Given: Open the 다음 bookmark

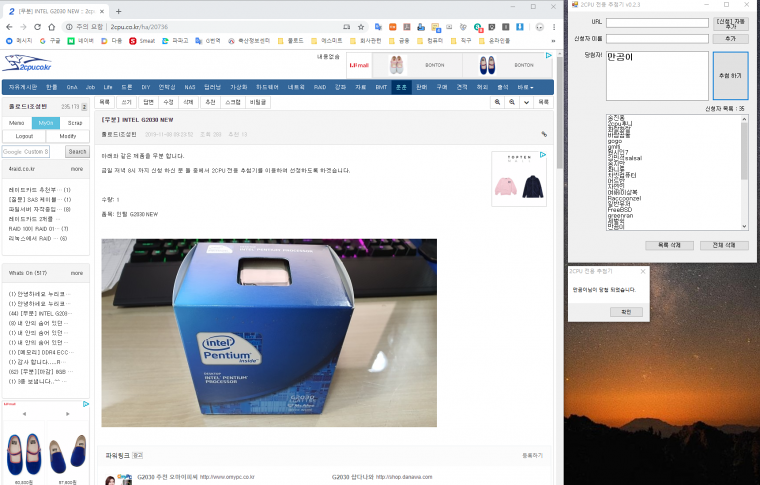Looking at the screenshot, I should (111, 41).
